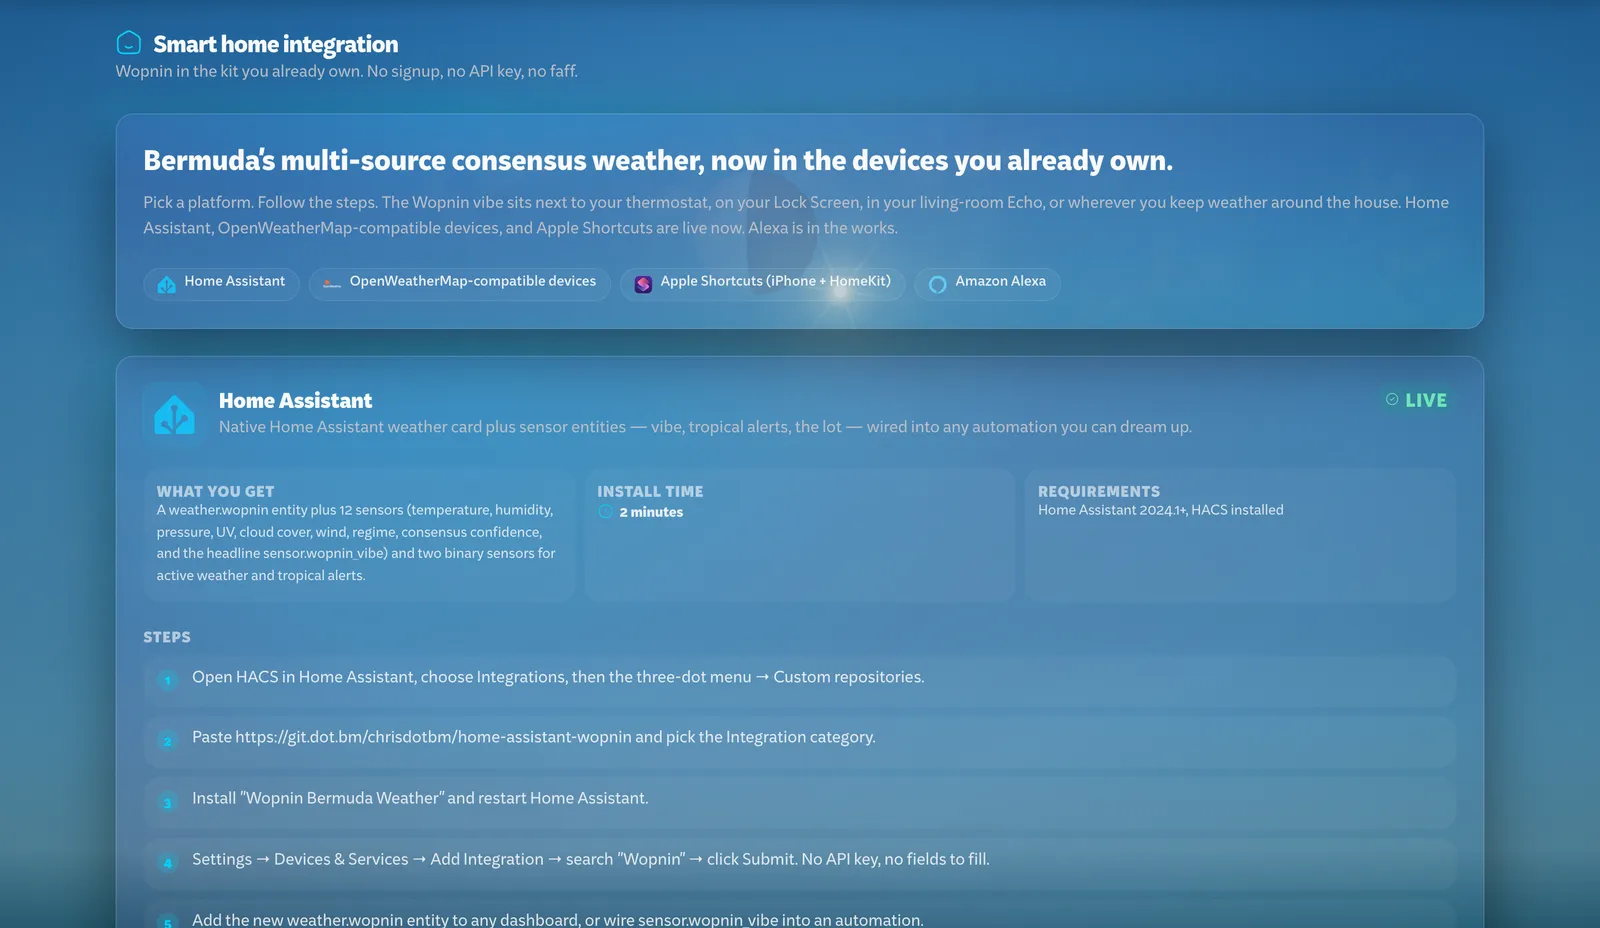Select the OpenWeatherMap-compatible devices chip
Viewport: 1600px width, 928px height.
[460, 283]
